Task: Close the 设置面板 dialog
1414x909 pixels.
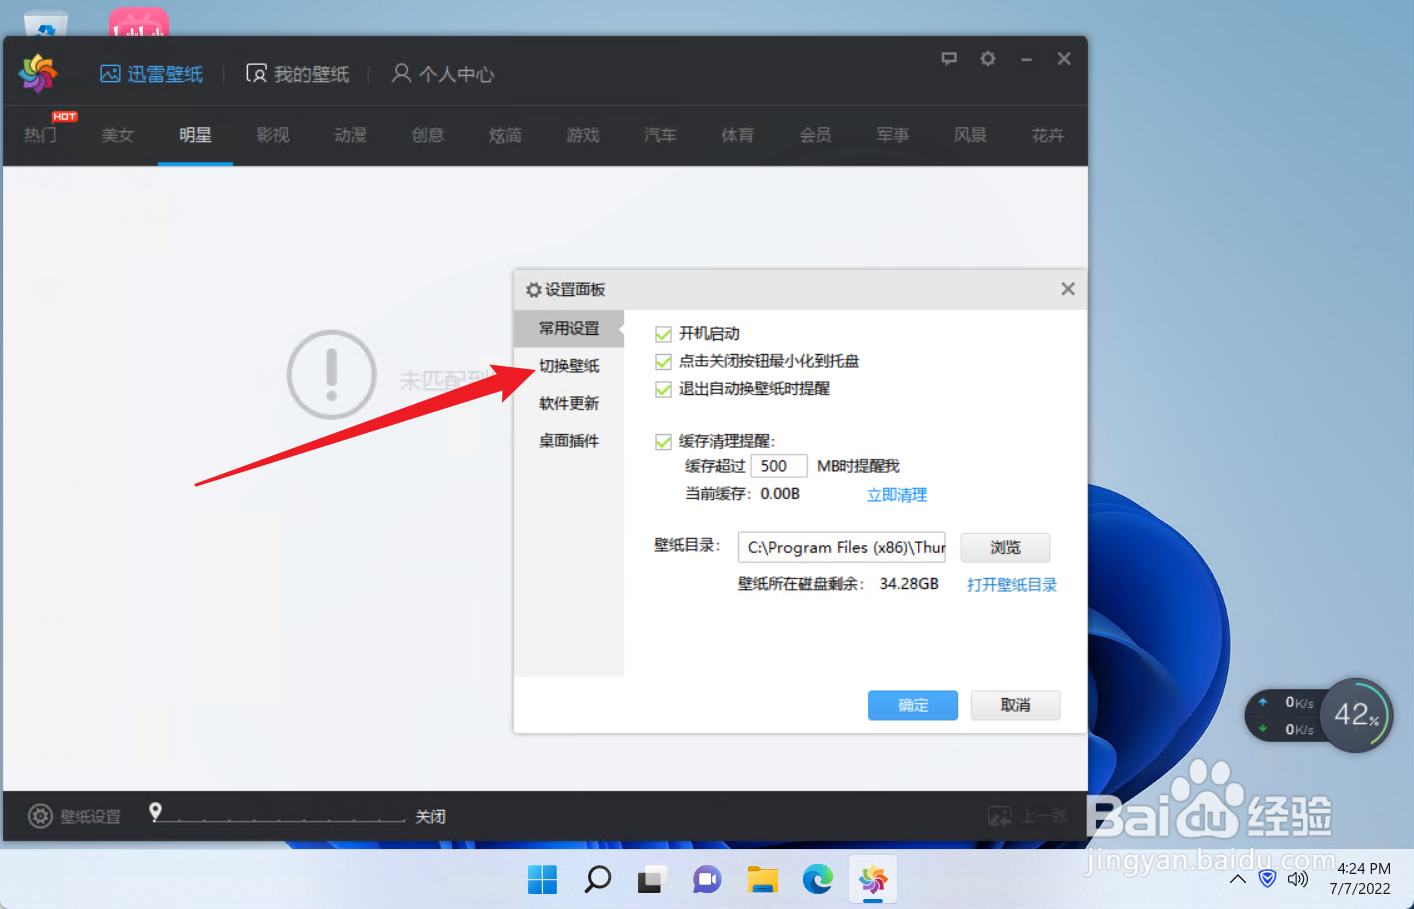Action: pyautogui.click(x=1068, y=289)
